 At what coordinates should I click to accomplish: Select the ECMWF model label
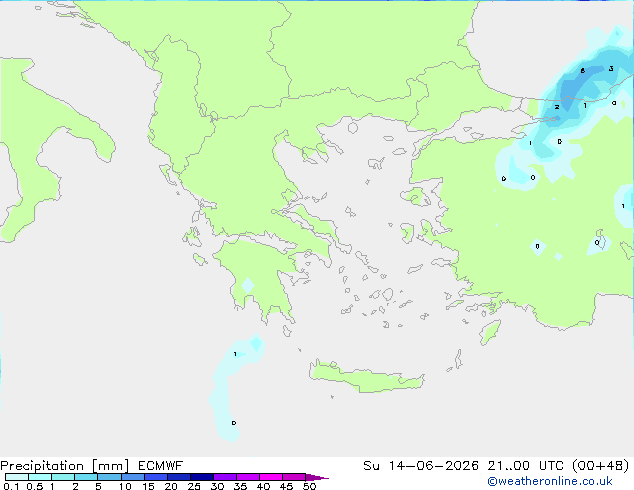coord(161,466)
